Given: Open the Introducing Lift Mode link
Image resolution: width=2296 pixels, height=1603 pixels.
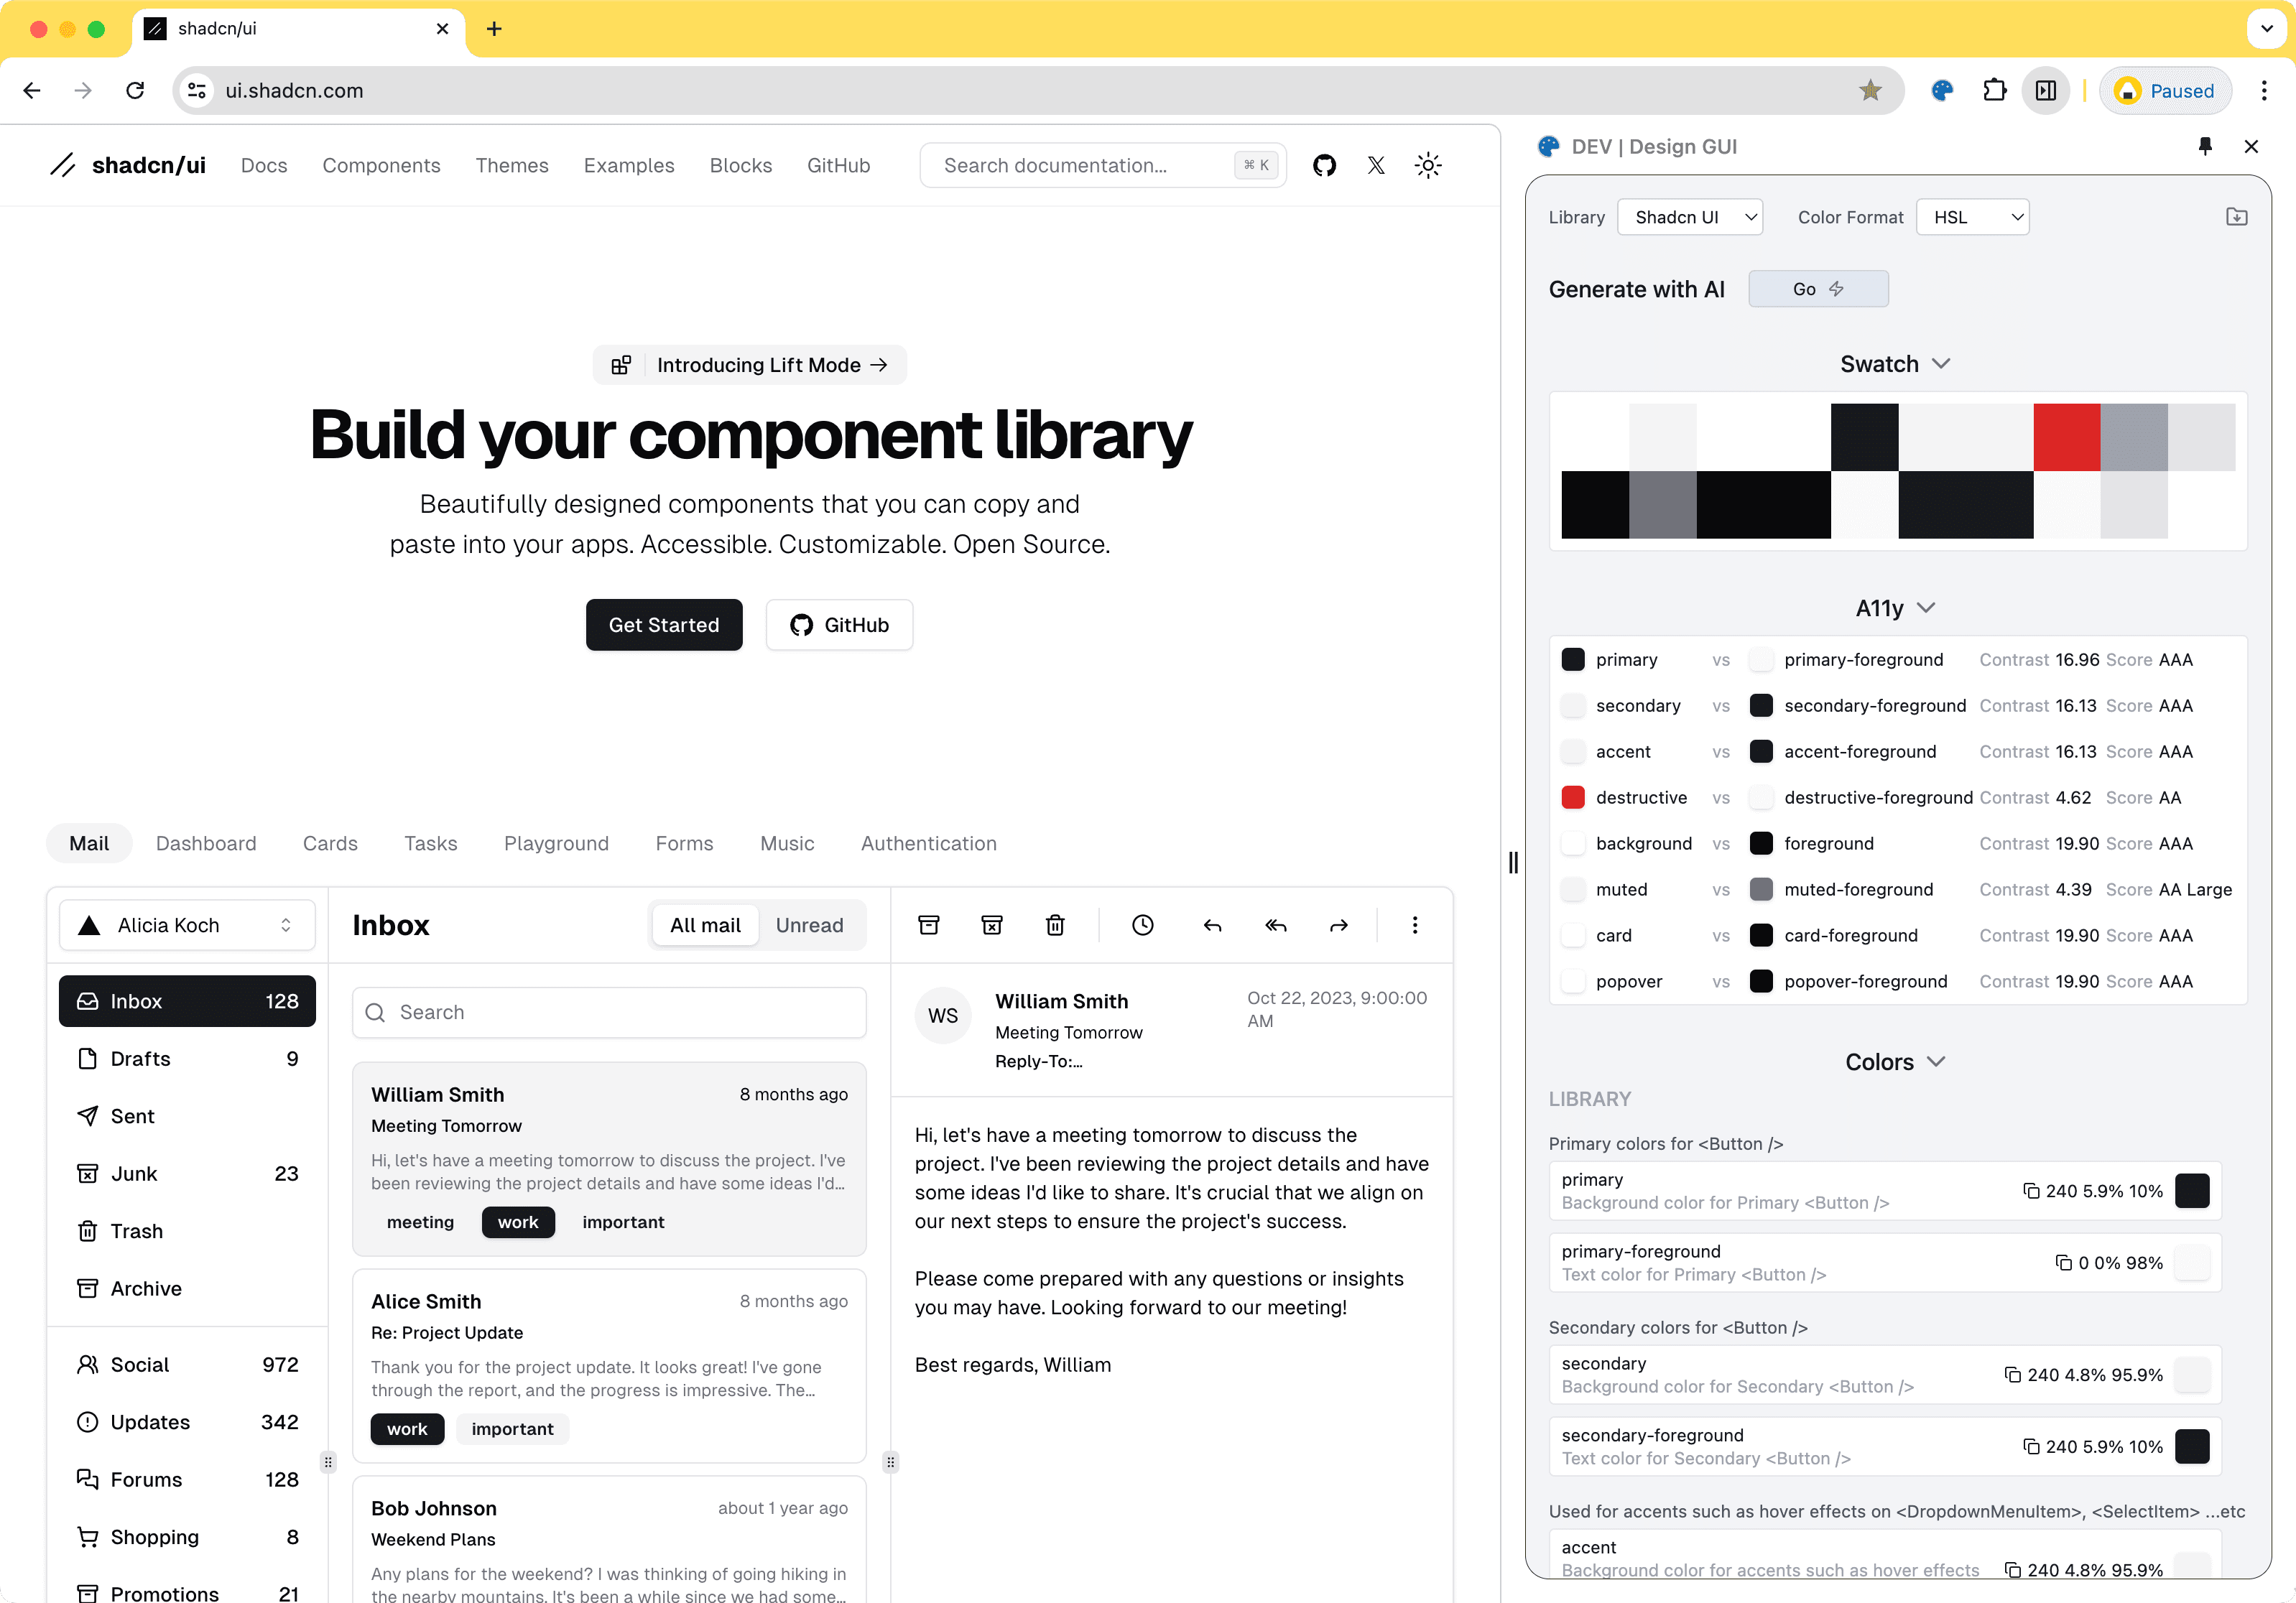Looking at the screenshot, I should [x=750, y=365].
